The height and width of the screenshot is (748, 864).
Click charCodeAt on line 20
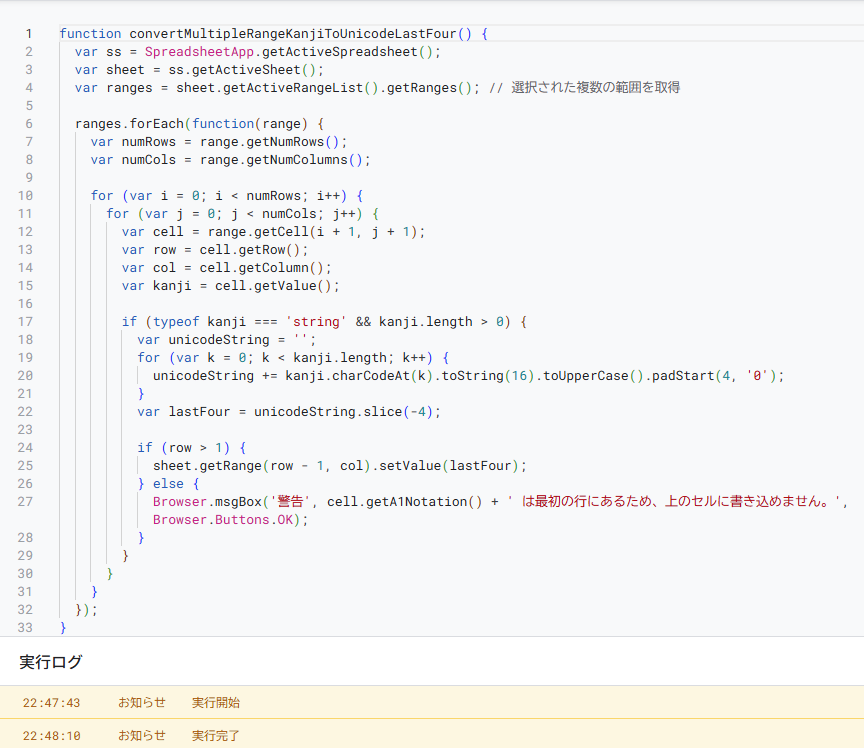coord(370,375)
